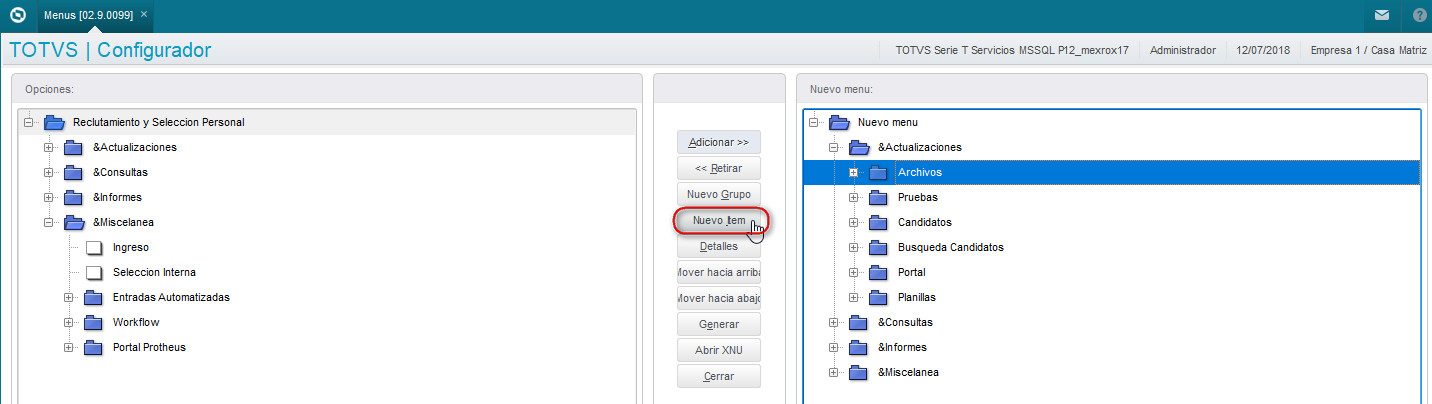
Task: Click the Cerrar button
Action: click(x=719, y=376)
